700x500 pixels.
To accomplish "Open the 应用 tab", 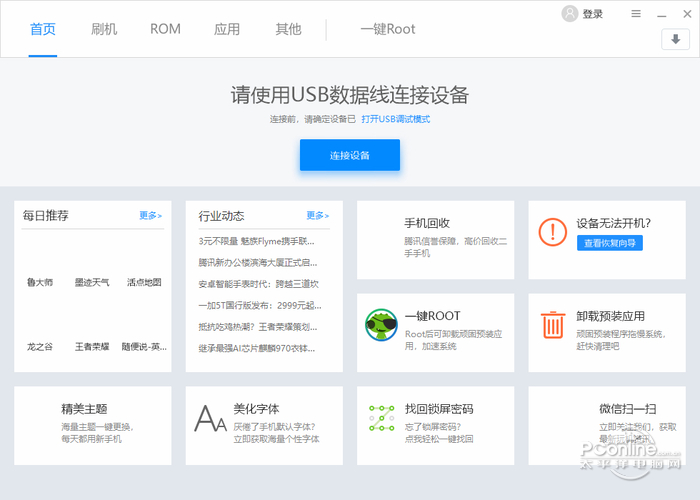I will tap(227, 29).
